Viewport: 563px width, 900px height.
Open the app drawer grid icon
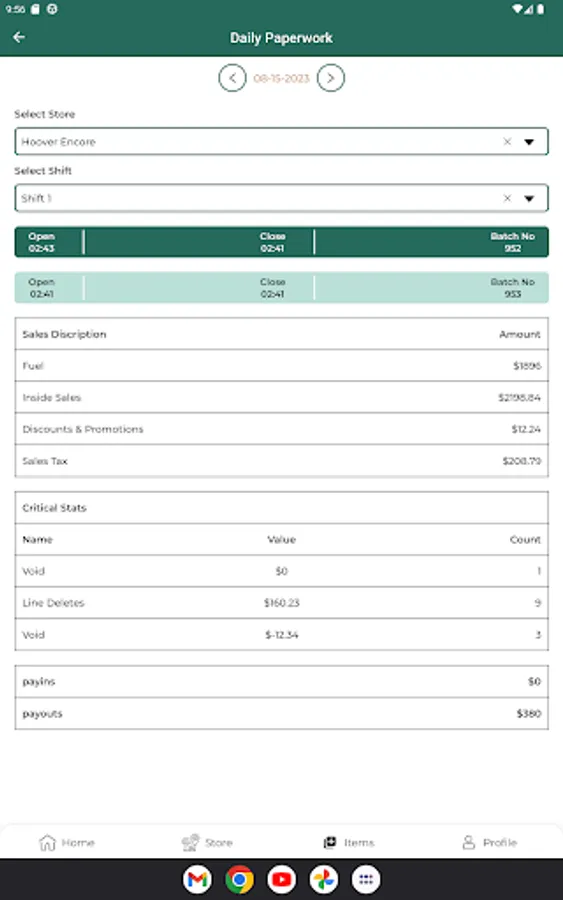tap(366, 879)
